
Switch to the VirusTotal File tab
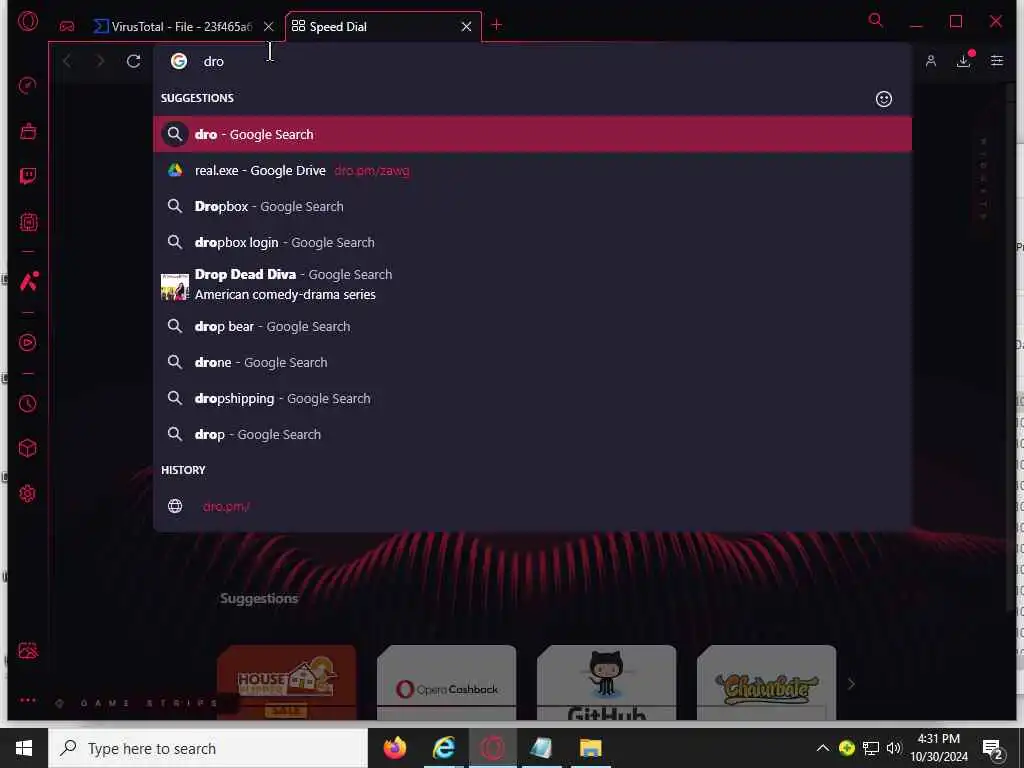(x=173, y=27)
